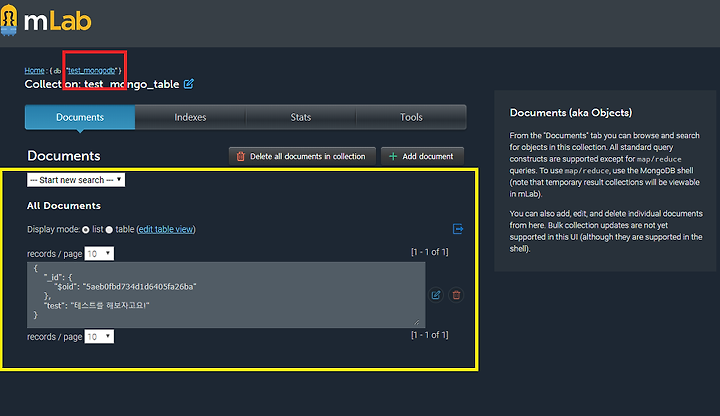Viewport: 720px width, 416px height.
Task: Click Delete all documents in collection
Action: point(302,156)
